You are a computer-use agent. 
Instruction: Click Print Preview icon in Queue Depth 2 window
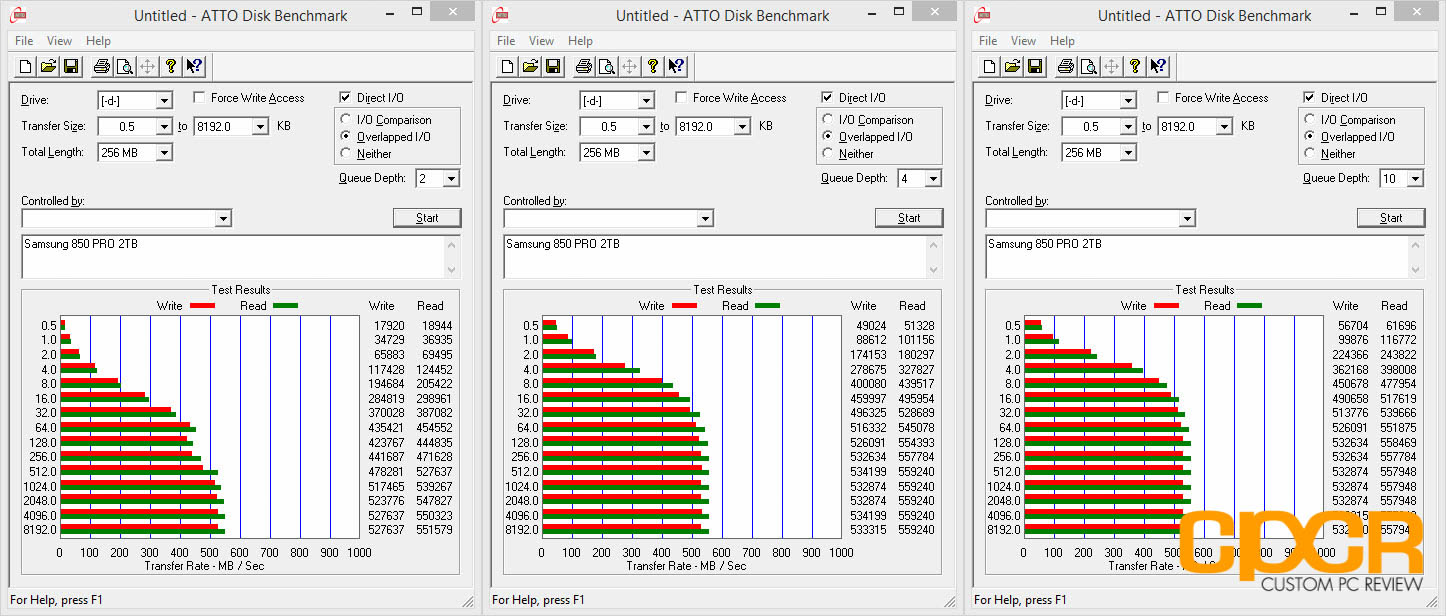pos(124,67)
